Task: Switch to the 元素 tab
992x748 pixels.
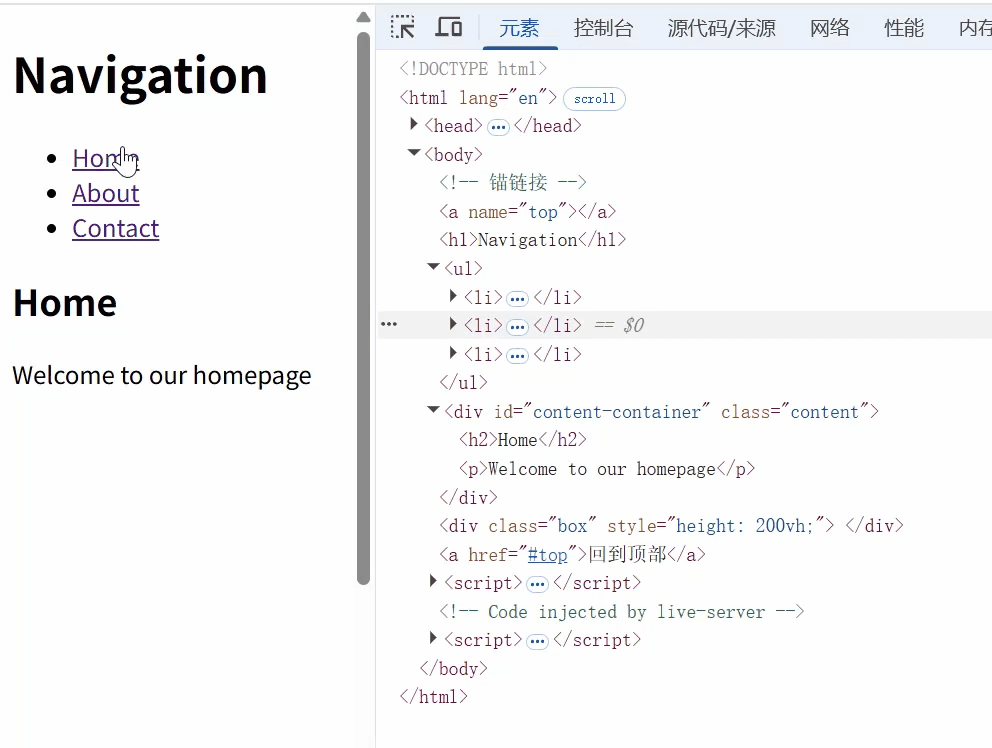Action: pyautogui.click(x=519, y=28)
